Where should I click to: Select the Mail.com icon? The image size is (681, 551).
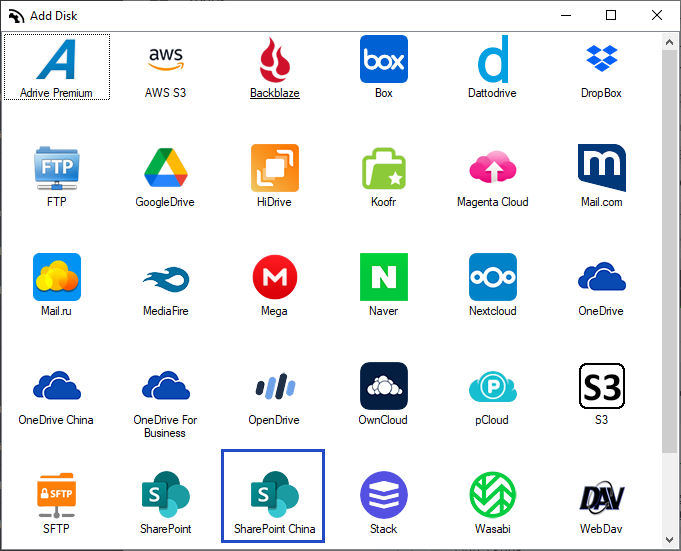coord(602,168)
